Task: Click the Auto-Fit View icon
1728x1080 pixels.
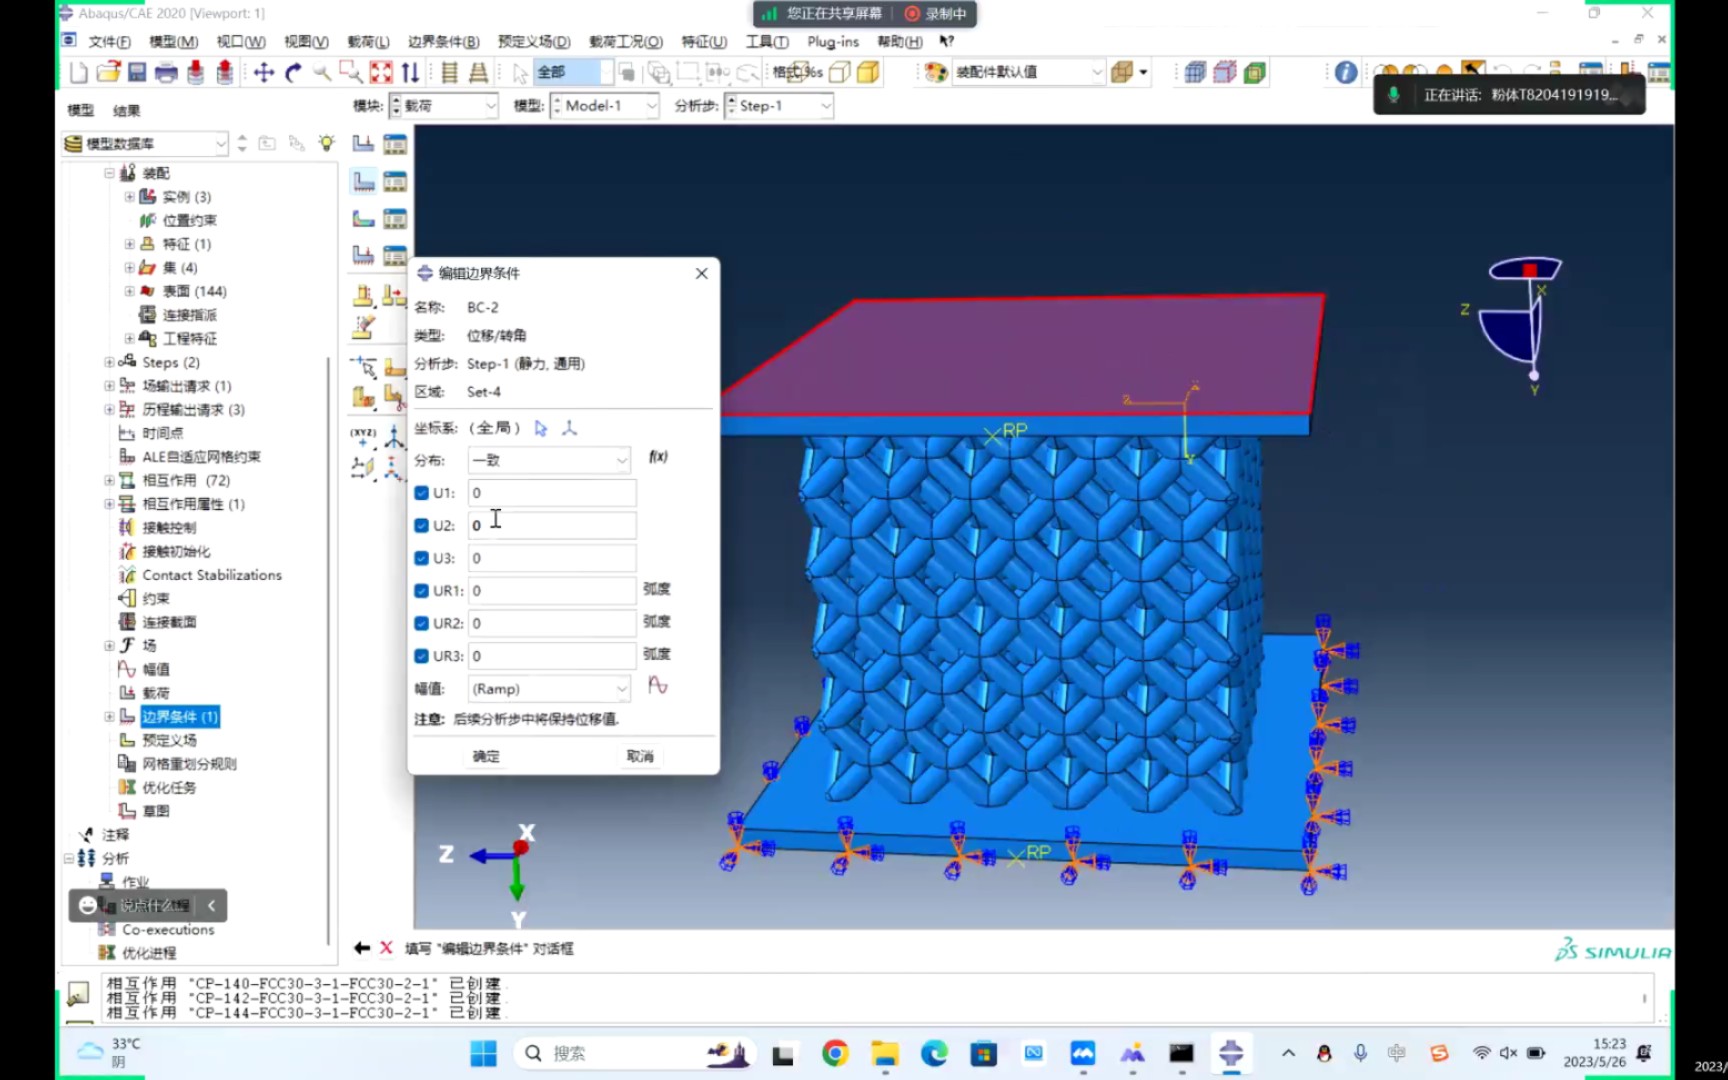Action: click(381, 72)
